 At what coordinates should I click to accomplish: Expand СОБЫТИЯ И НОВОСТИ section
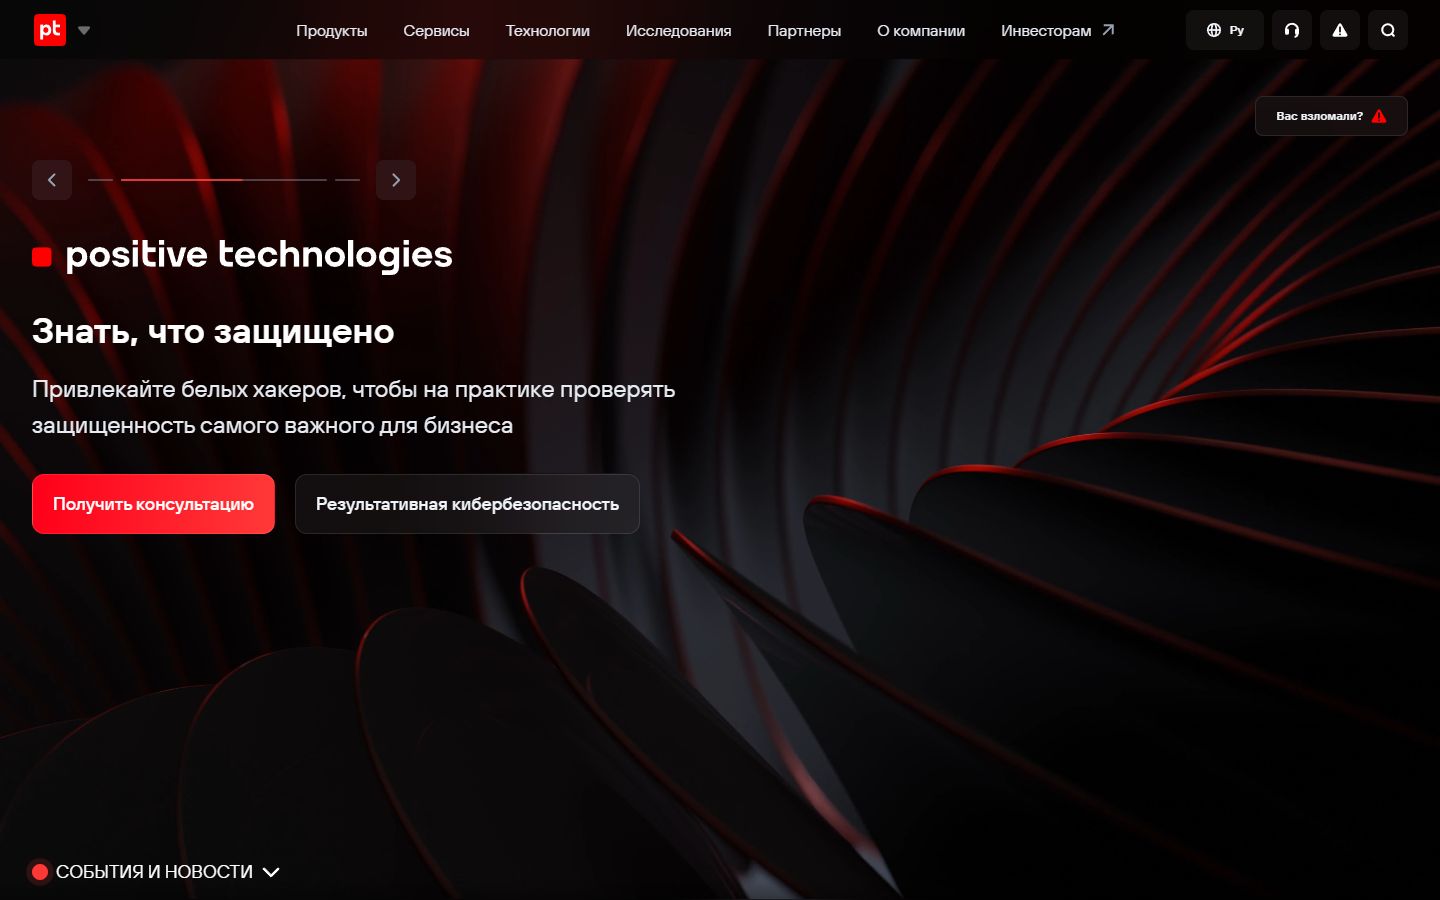[x=154, y=872]
